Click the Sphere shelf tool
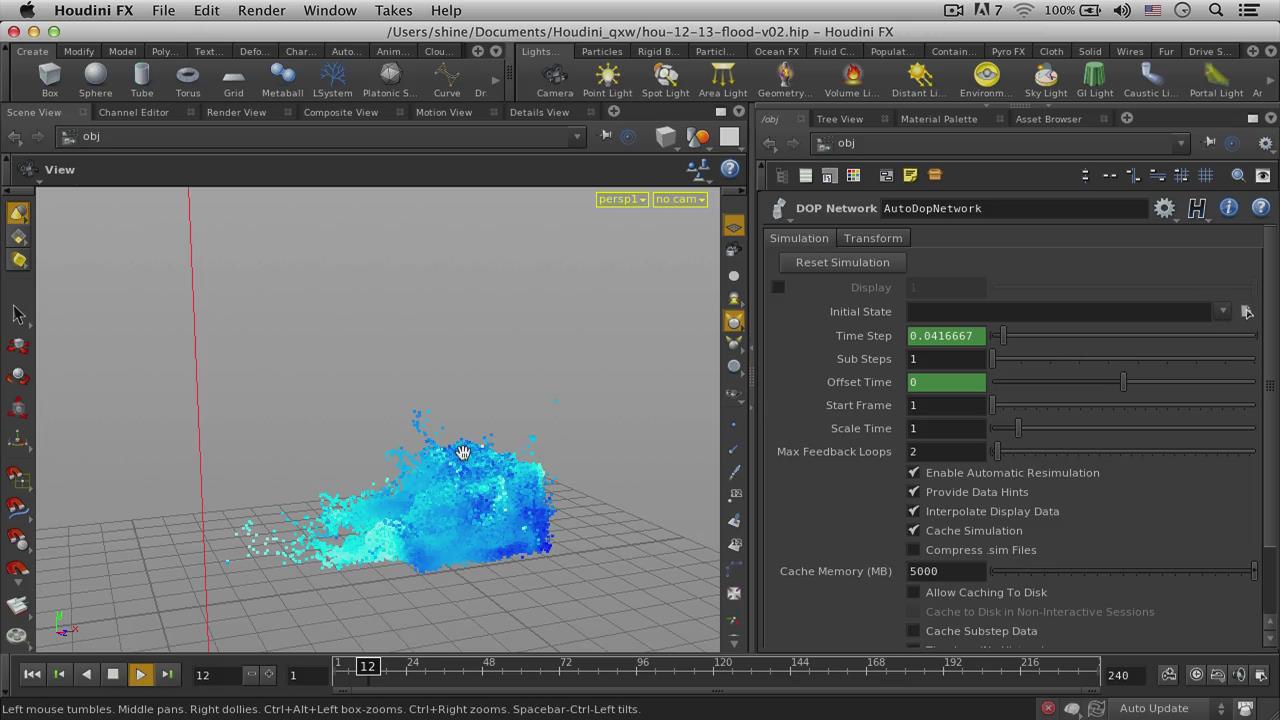Image resolution: width=1280 pixels, height=720 pixels. coord(95,79)
